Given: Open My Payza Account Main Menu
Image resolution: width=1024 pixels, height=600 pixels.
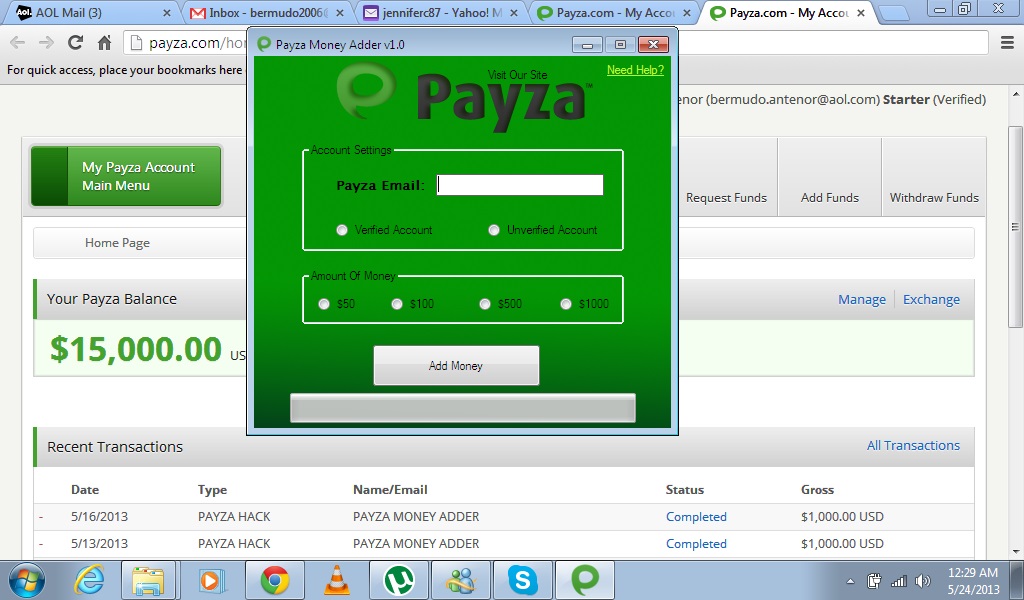Looking at the screenshot, I should pos(125,175).
